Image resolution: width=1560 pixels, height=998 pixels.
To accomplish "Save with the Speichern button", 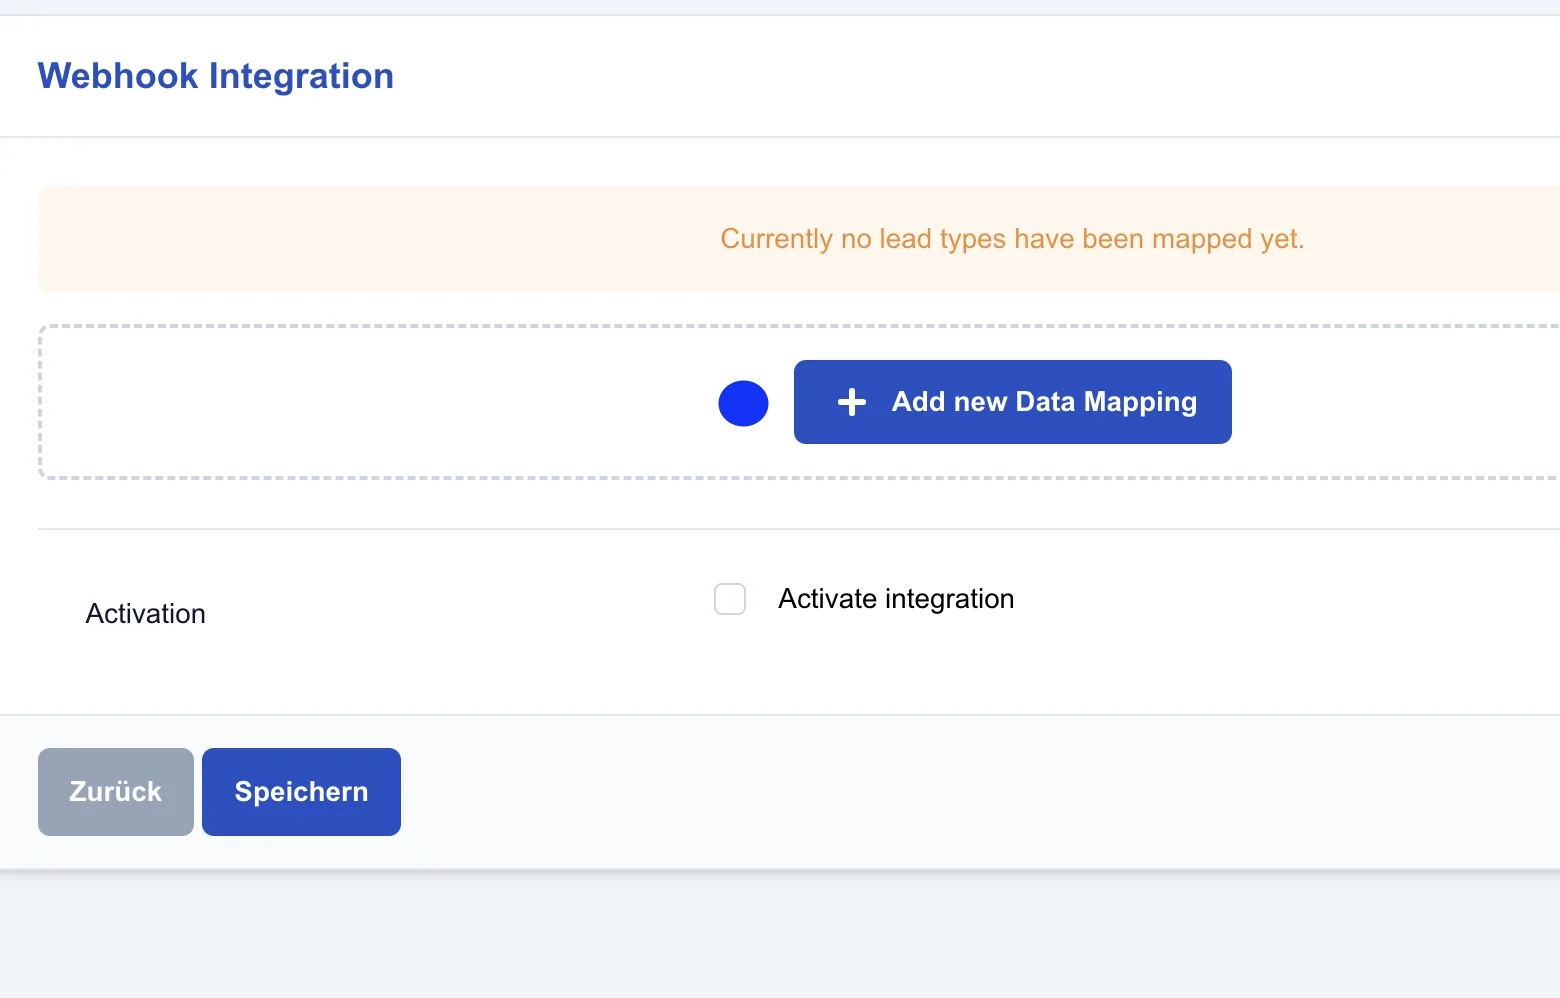I will pos(301,792).
